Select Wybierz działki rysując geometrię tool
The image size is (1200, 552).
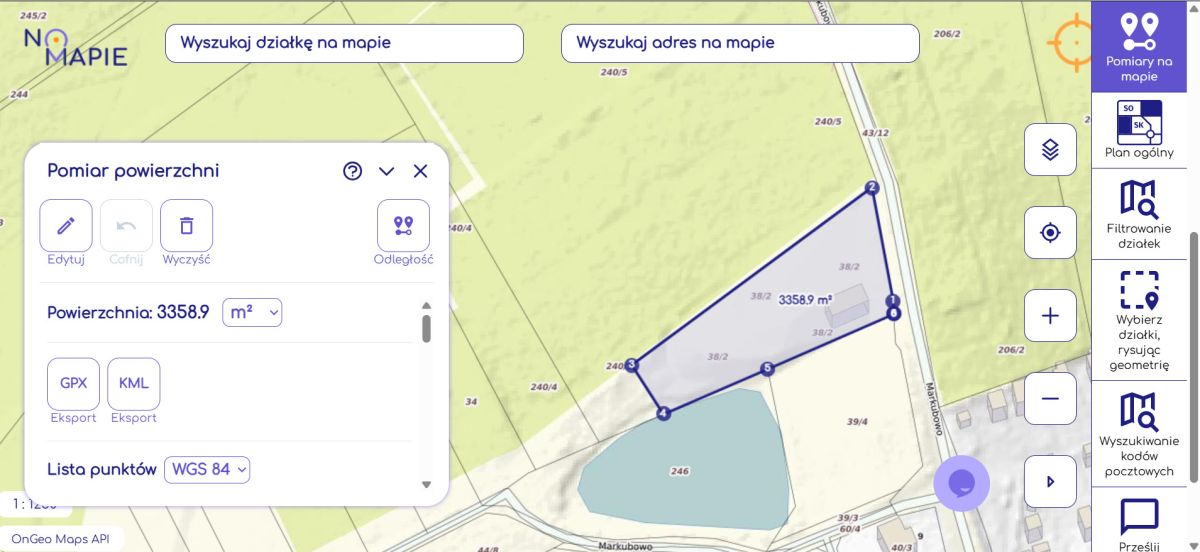[x=1138, y=321]
